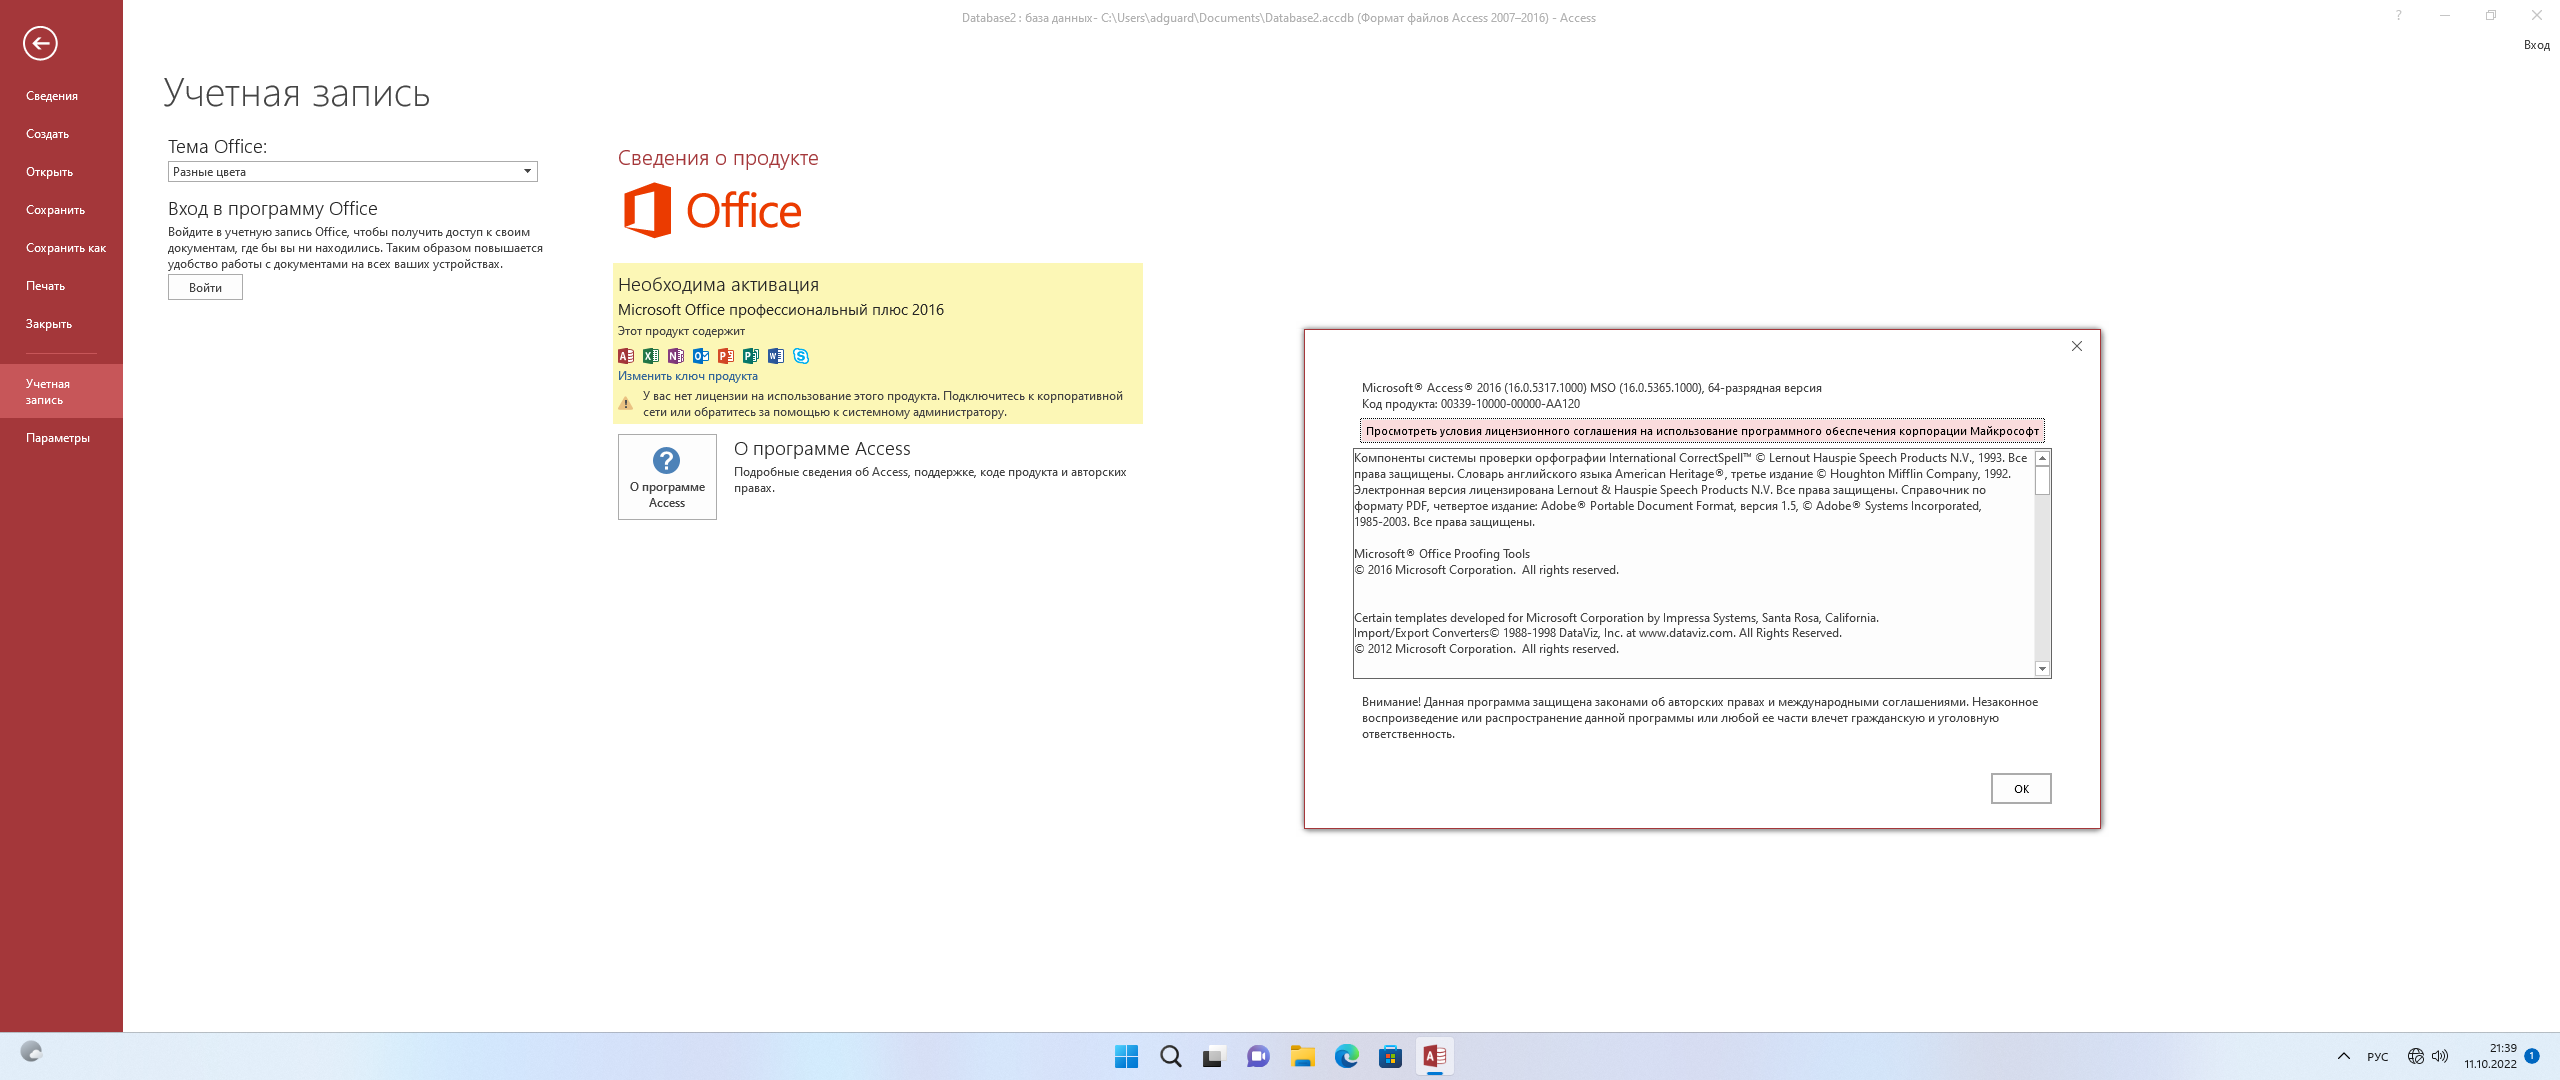Go back using the backstage arrow

(40, 43)
